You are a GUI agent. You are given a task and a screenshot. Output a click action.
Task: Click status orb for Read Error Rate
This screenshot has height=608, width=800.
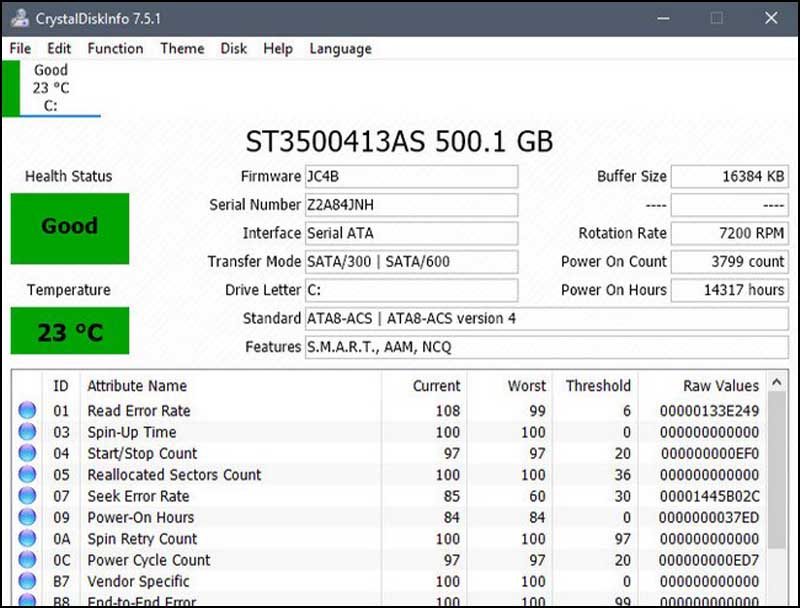coord(27,410)
